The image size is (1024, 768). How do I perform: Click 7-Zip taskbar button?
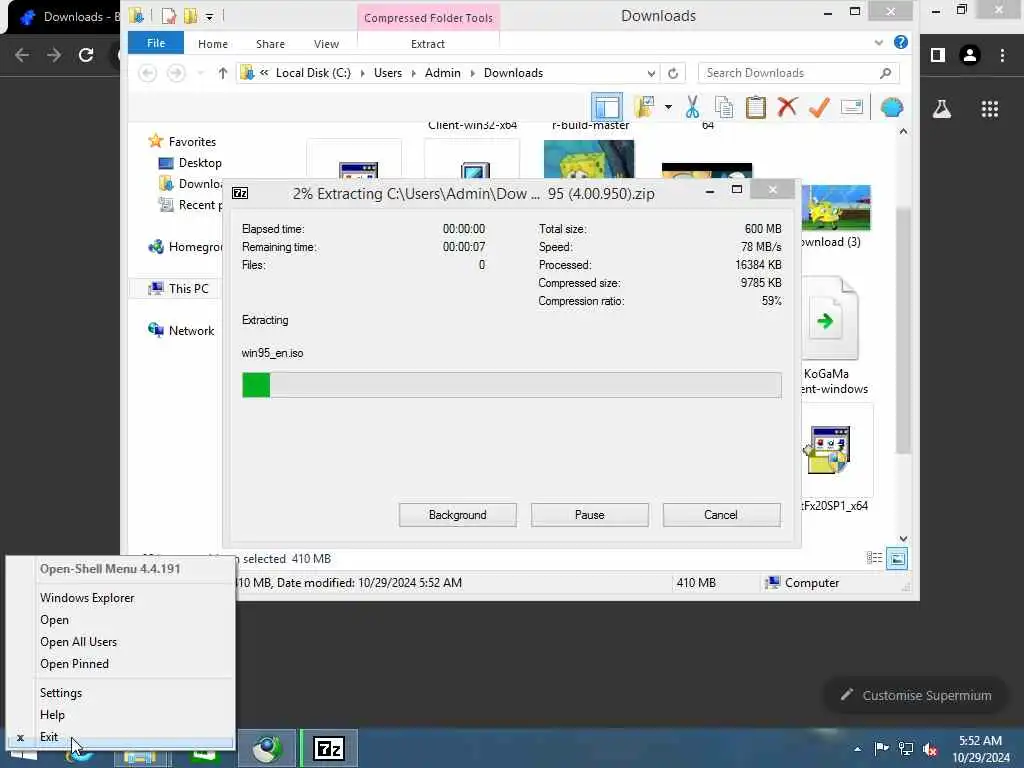point(328,748)
